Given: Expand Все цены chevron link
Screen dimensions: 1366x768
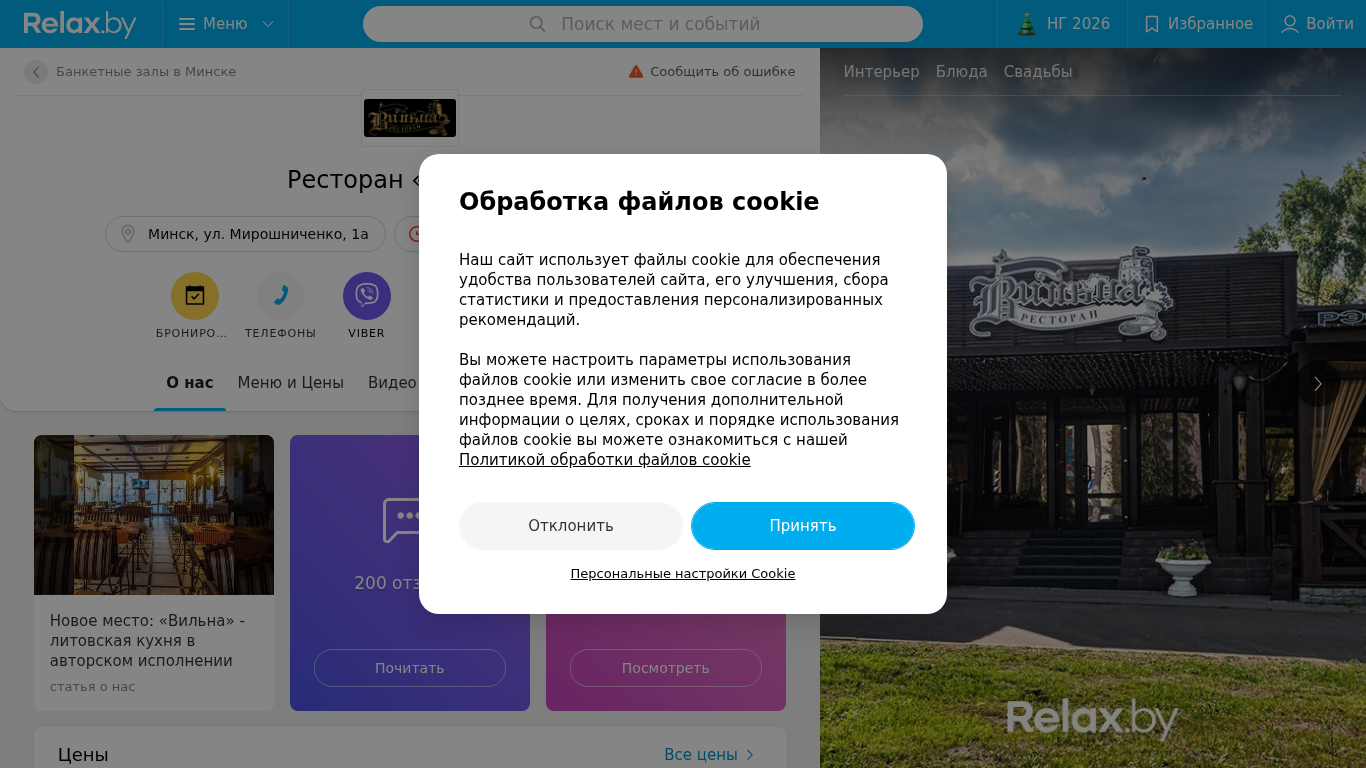Looking at the screenshot, I should click(x=750, y=755).
